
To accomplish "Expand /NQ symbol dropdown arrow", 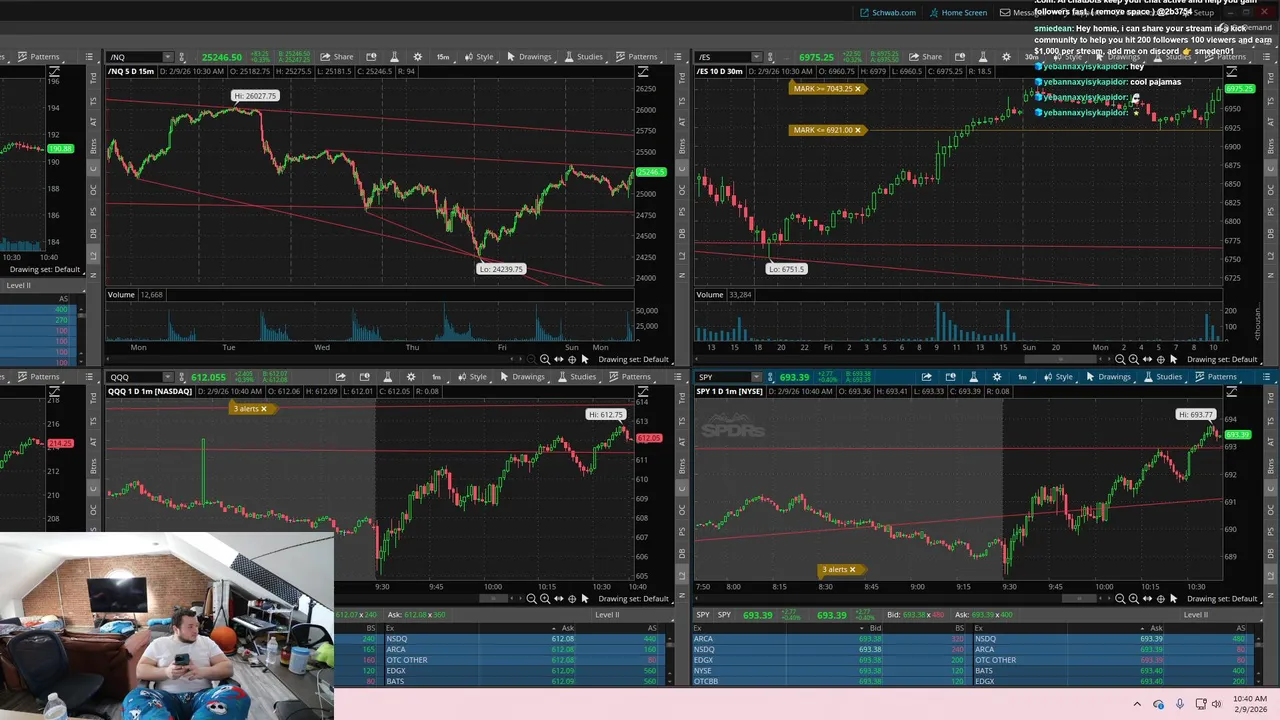I will (167, 57).
